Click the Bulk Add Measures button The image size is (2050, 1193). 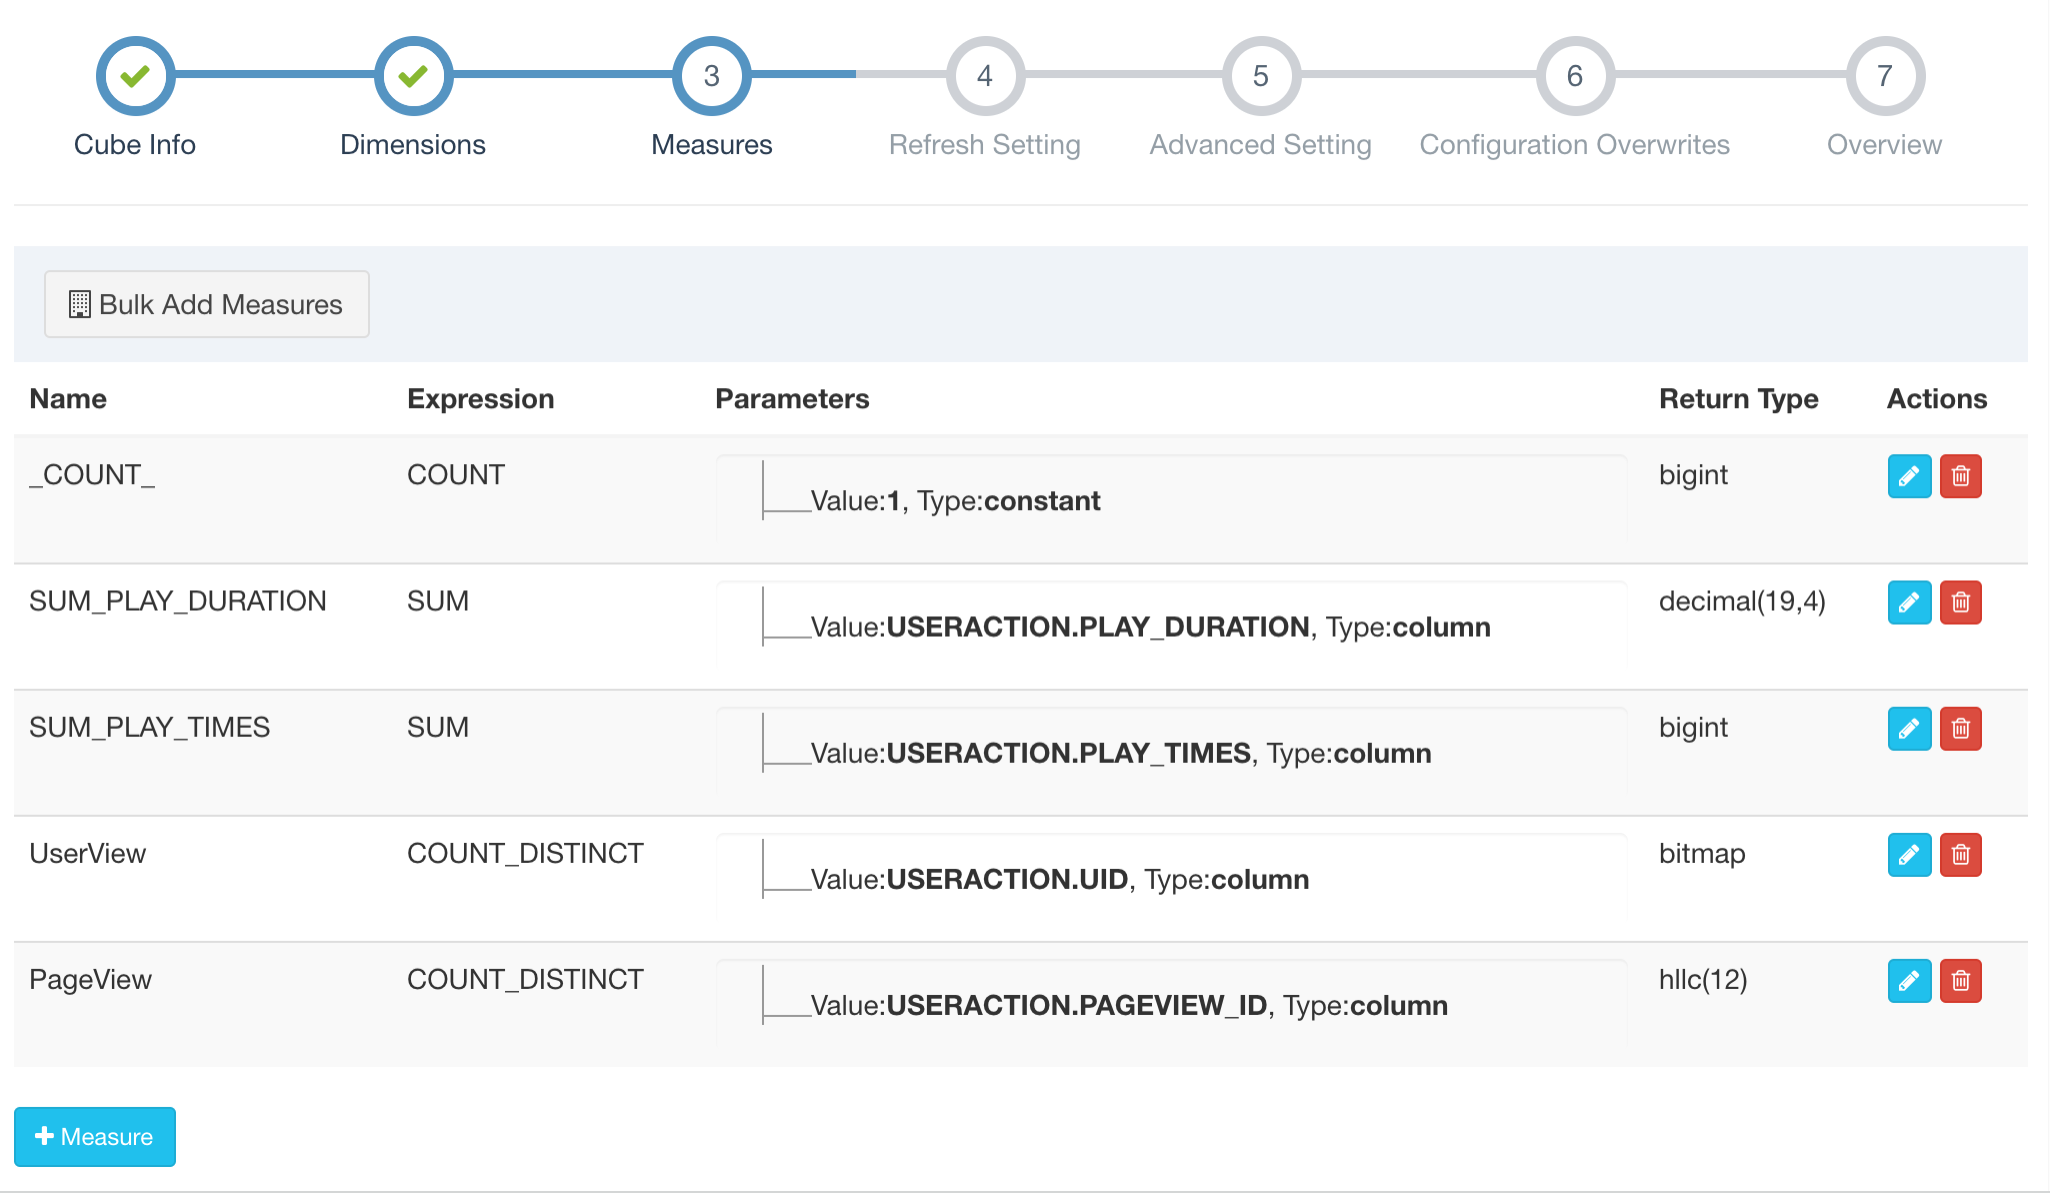point(206,304)
